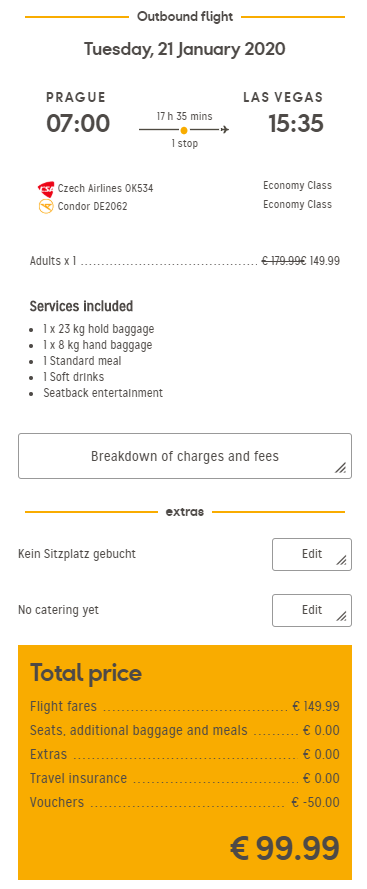
Task: Click the orange stopover dot marker
Action: pyautogui.click(x=184, y=130)
